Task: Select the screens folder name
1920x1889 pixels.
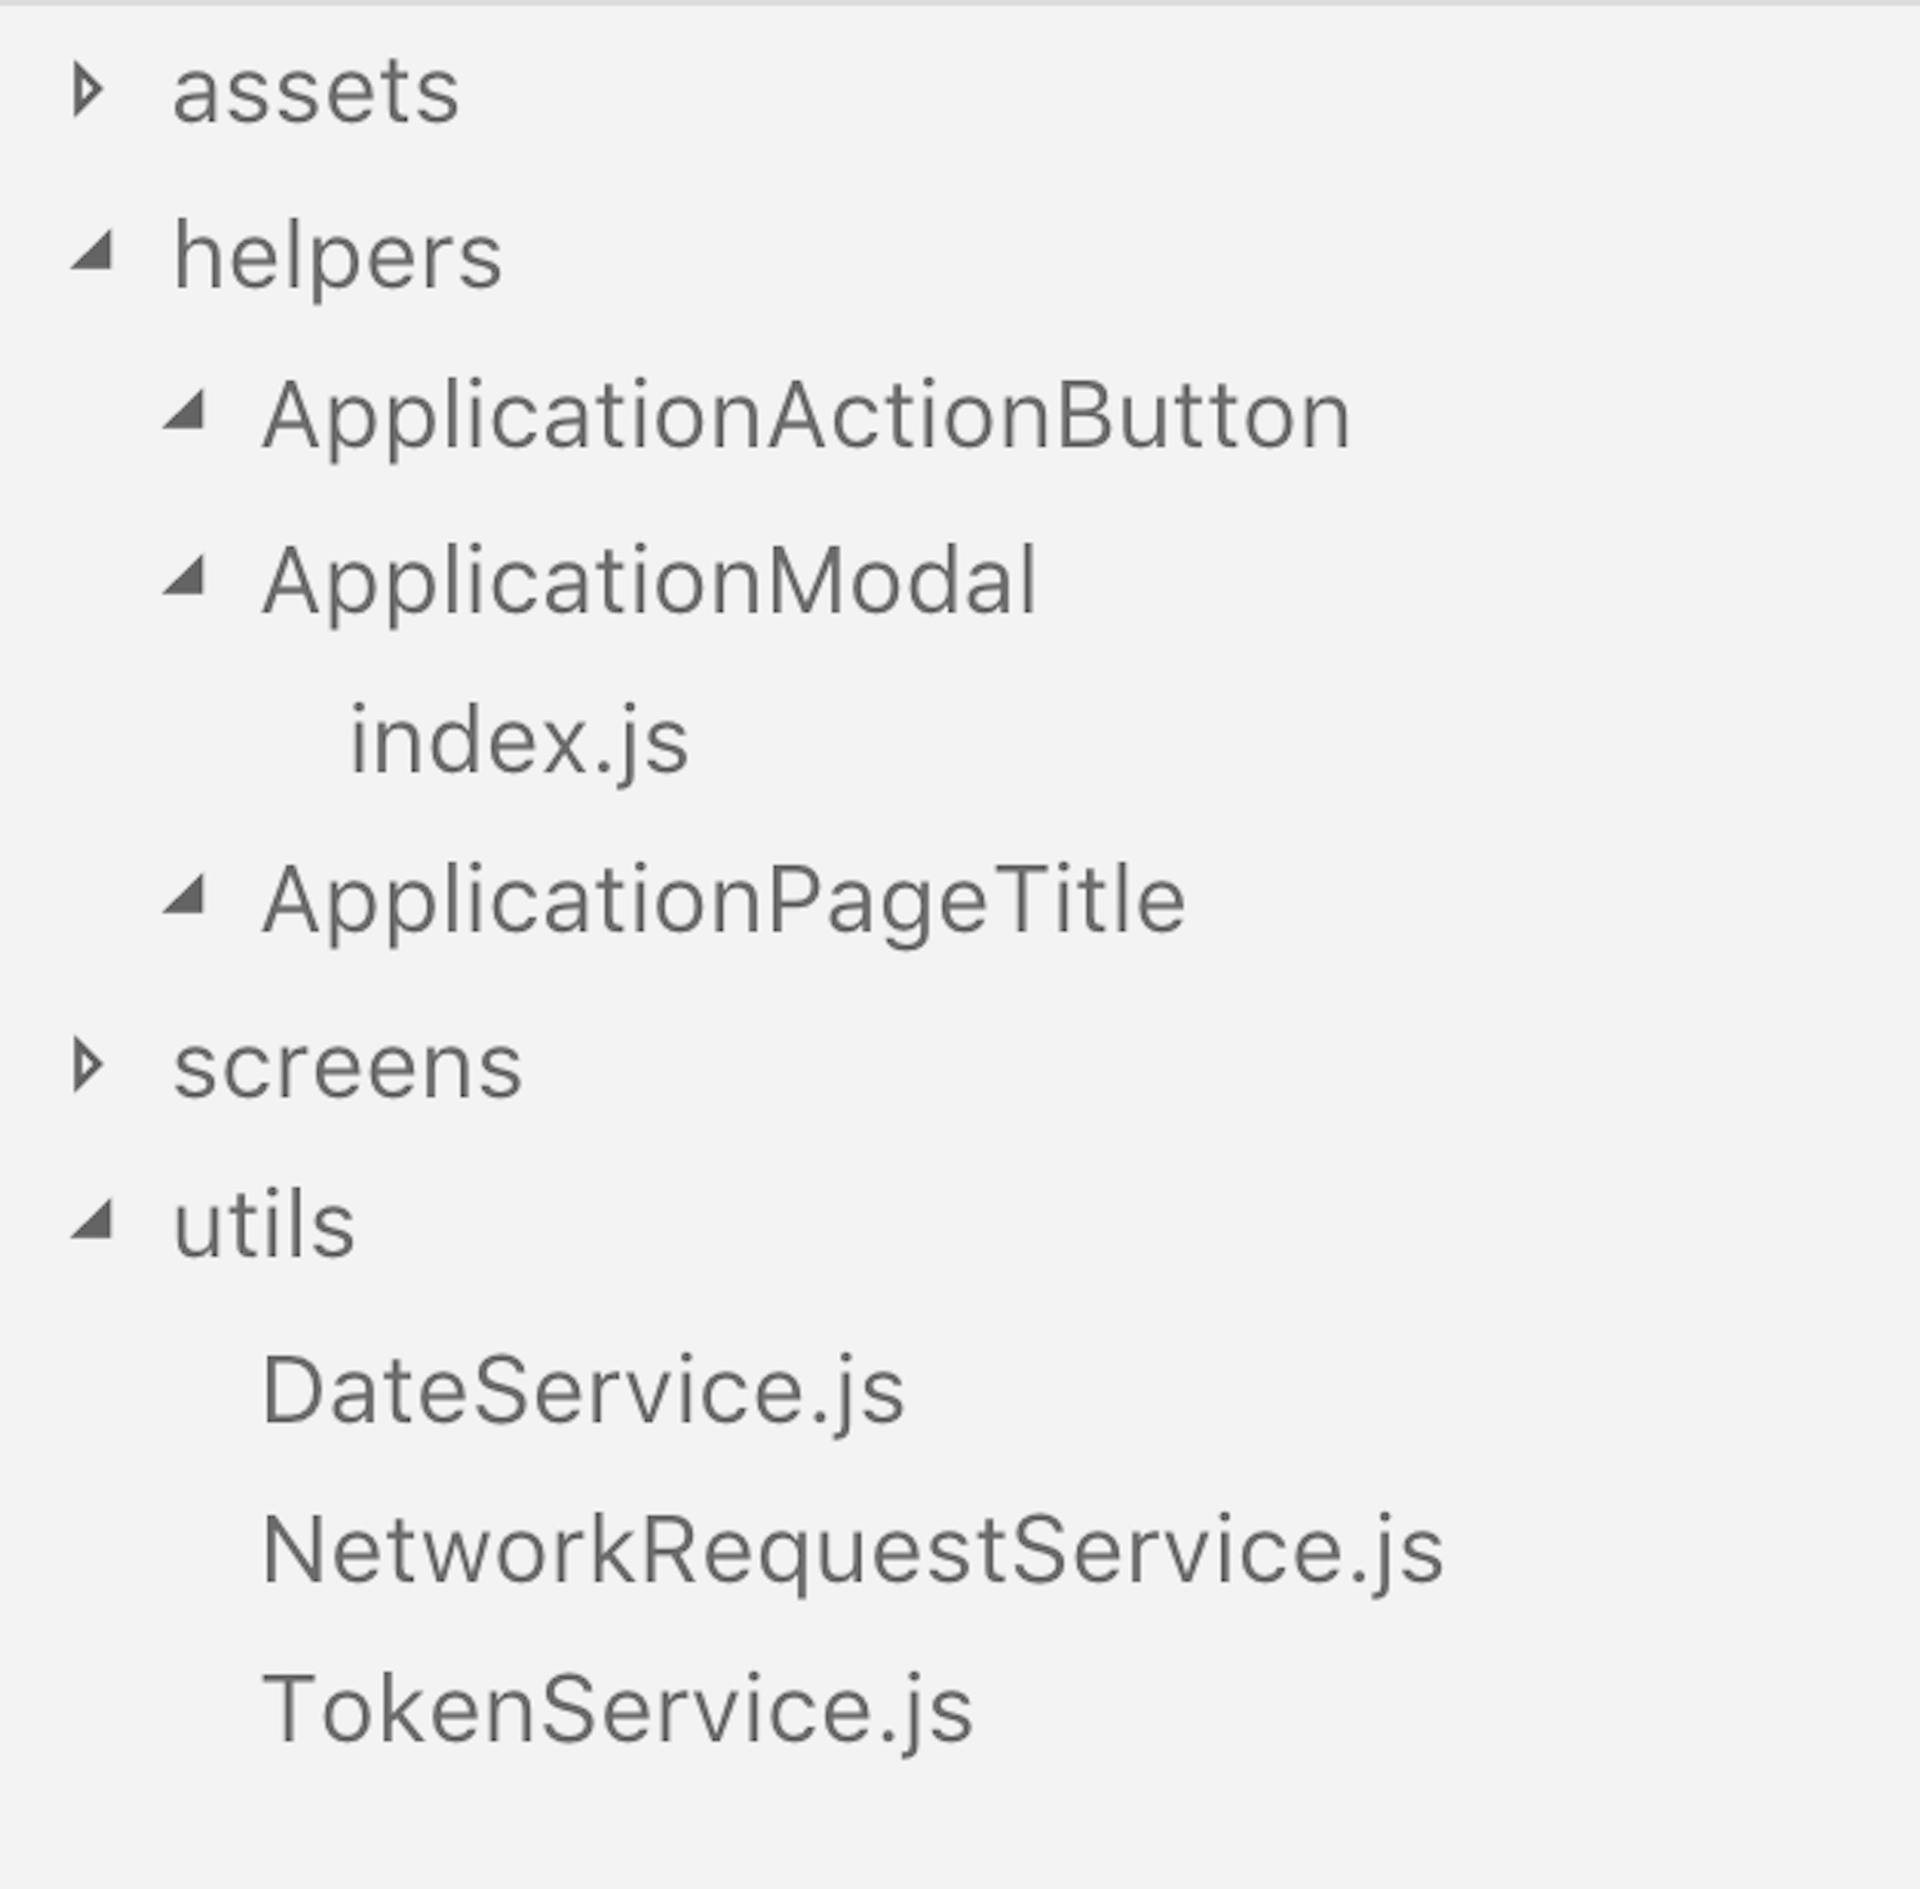Action: (x=348, y=1067)
